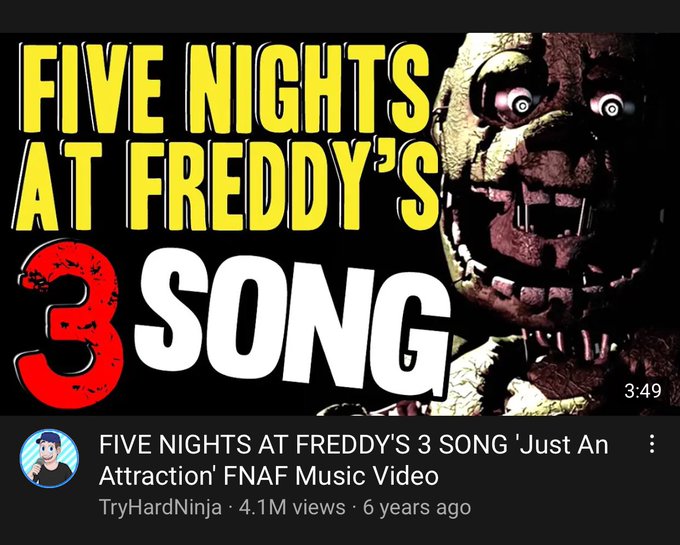Screen dimensions: 680x545
Task: Click the white SONG text in the thumbnail
Action: point(293,324)
